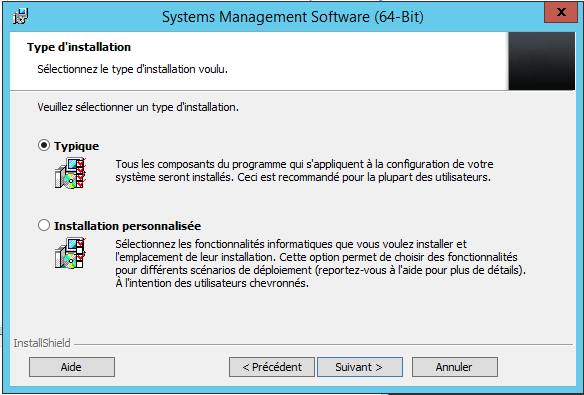Click the custom installation description paragraph
Screen dimensions: 584x395
click(320, 264)
